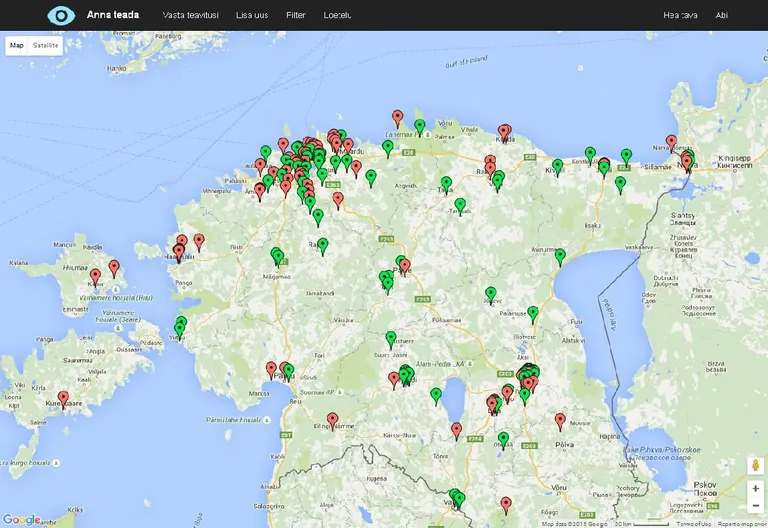Click the Google logo on map

[x=22, y=519]
